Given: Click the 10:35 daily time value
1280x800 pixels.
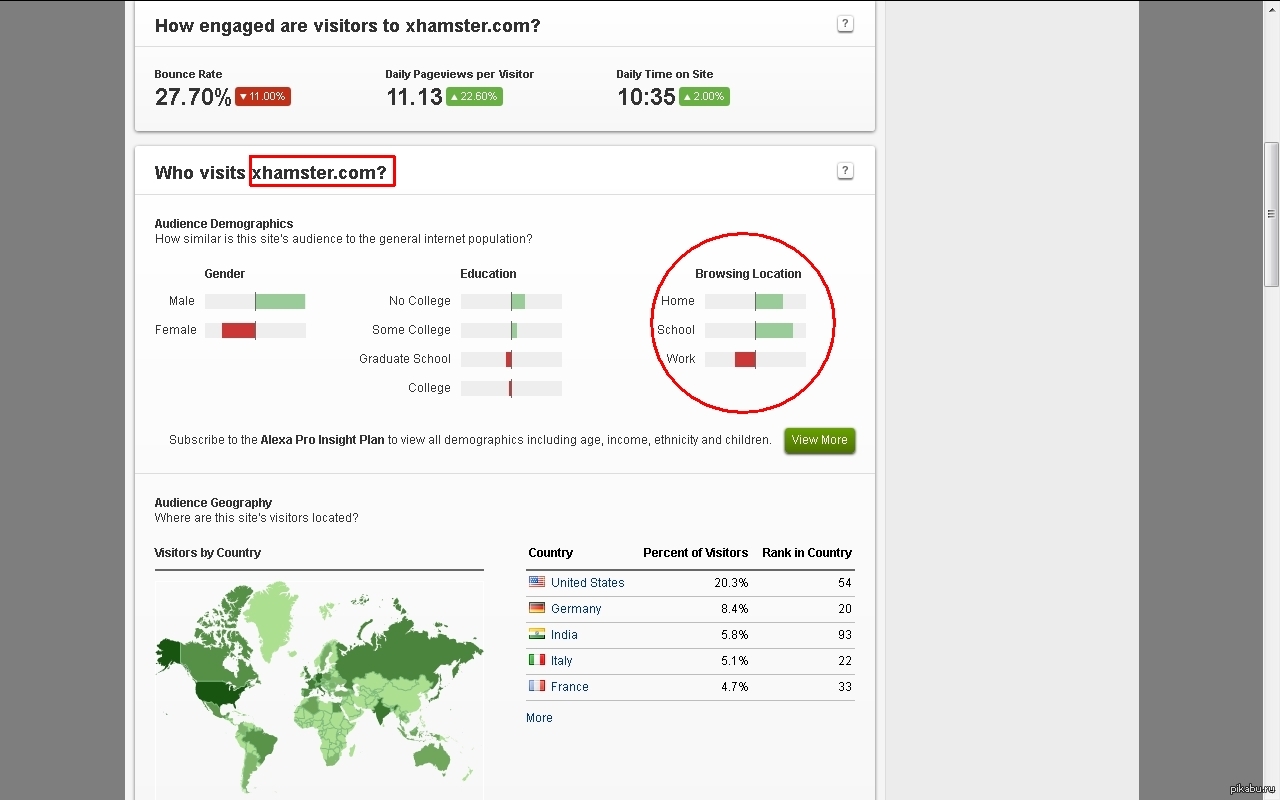Looking at the screenshot, I should [x=646, y=97].
